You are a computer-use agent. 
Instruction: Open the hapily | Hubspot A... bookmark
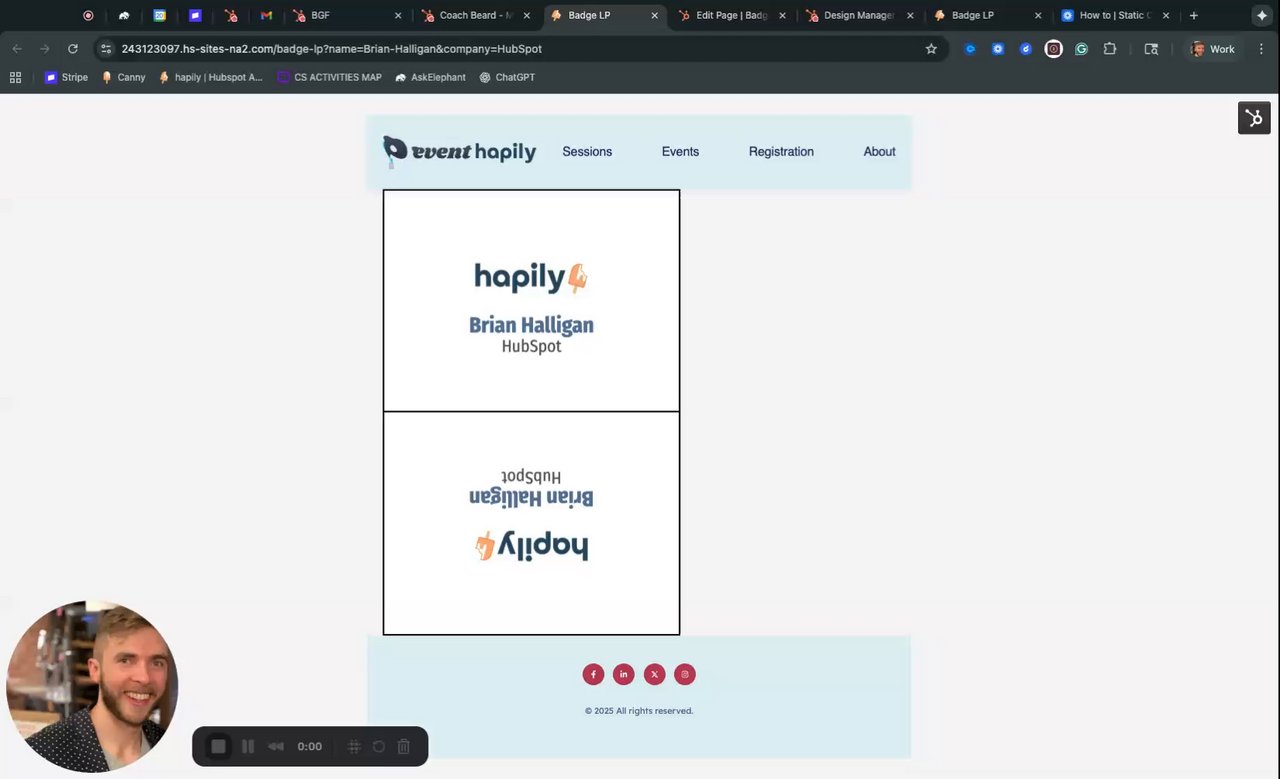click(210, 77)
